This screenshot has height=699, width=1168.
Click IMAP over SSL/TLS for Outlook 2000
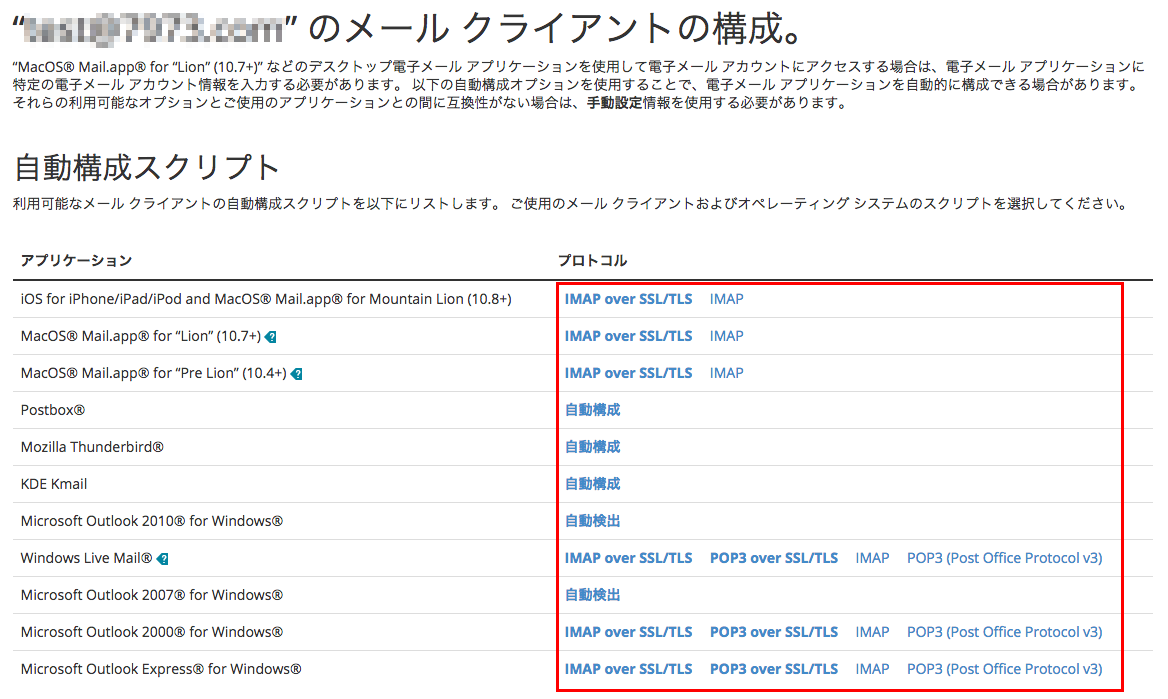coord(628,632)
